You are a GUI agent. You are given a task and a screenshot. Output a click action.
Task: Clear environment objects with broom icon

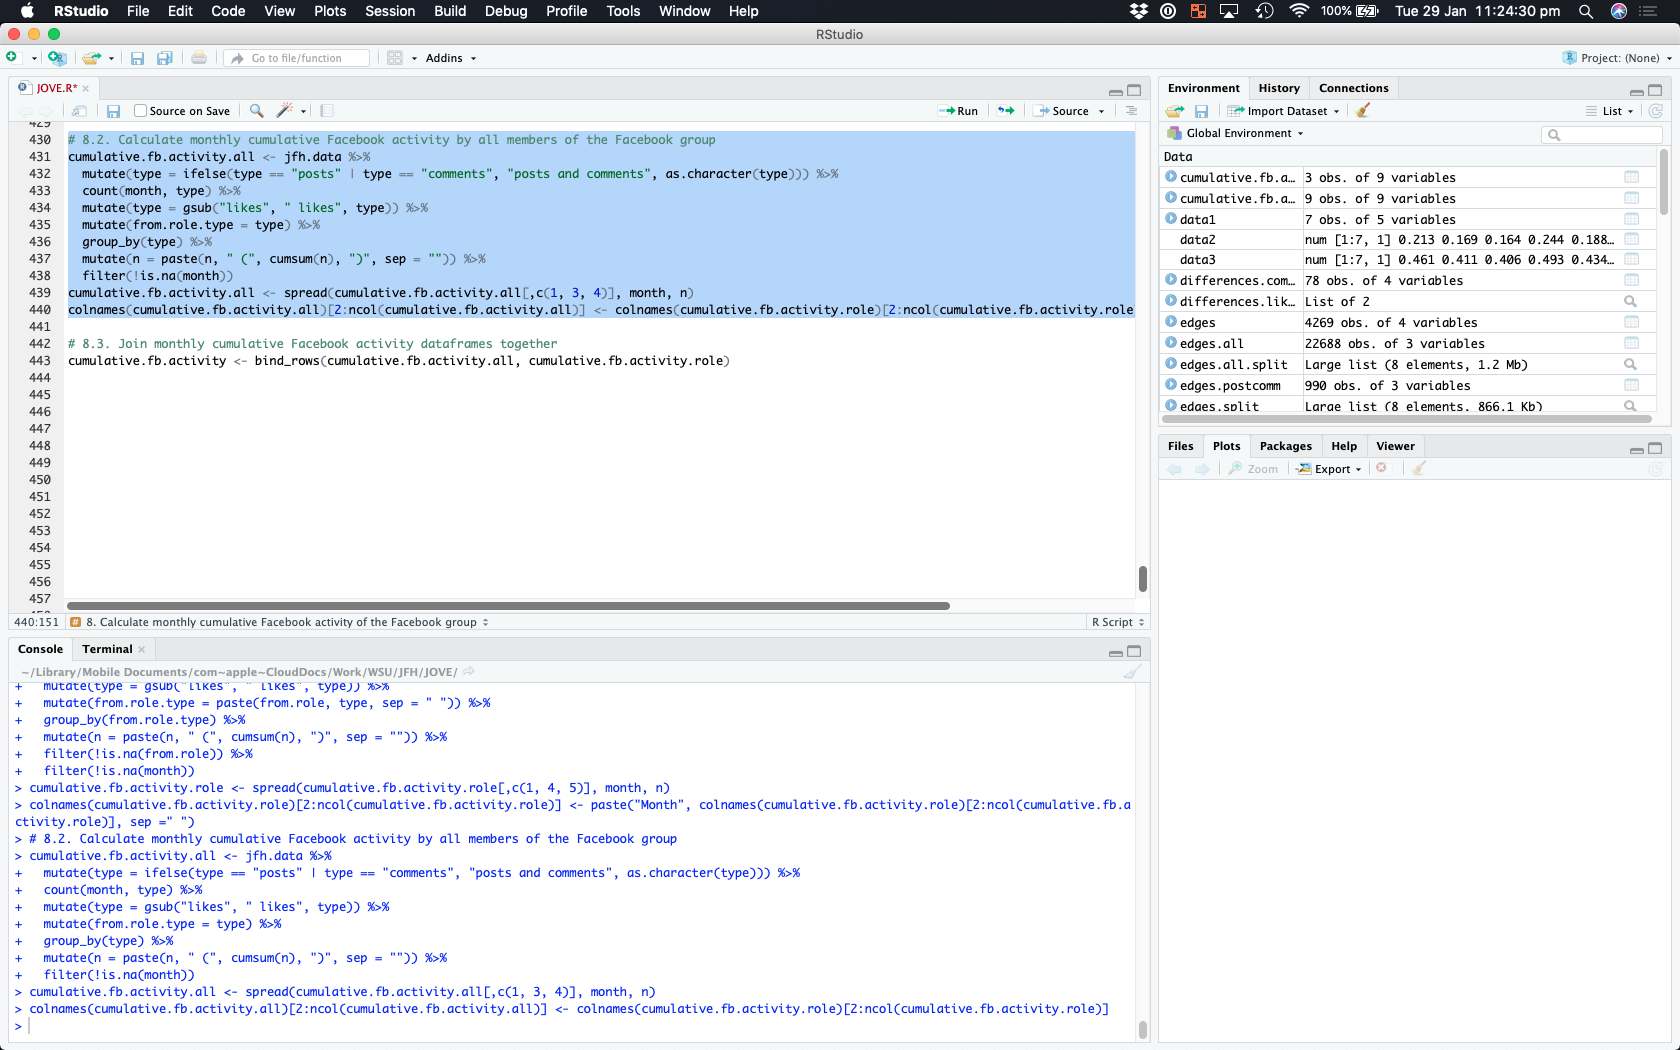pos(1363,111)
